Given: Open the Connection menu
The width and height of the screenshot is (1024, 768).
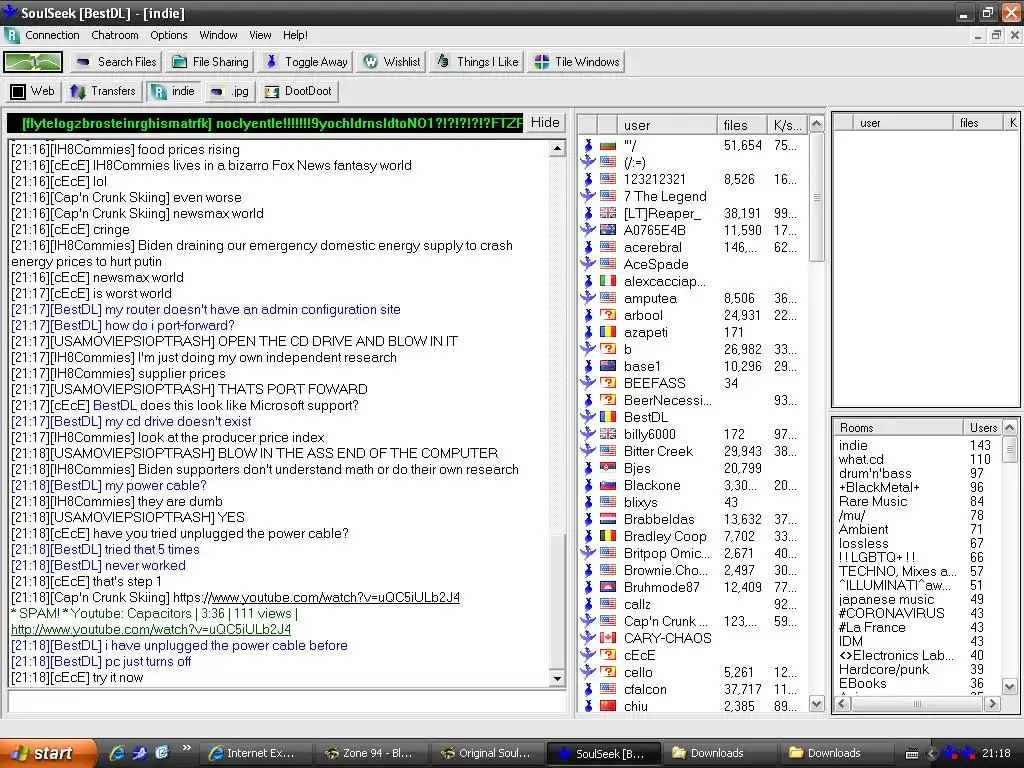Looking at the screenshot, I should pos(52,35).
